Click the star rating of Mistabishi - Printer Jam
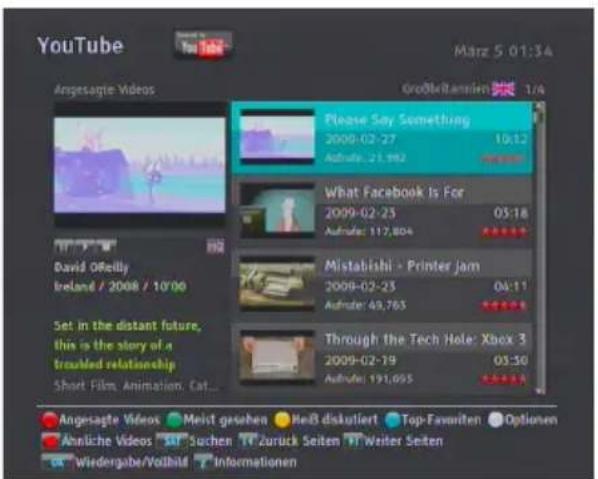 pos(504,305)
